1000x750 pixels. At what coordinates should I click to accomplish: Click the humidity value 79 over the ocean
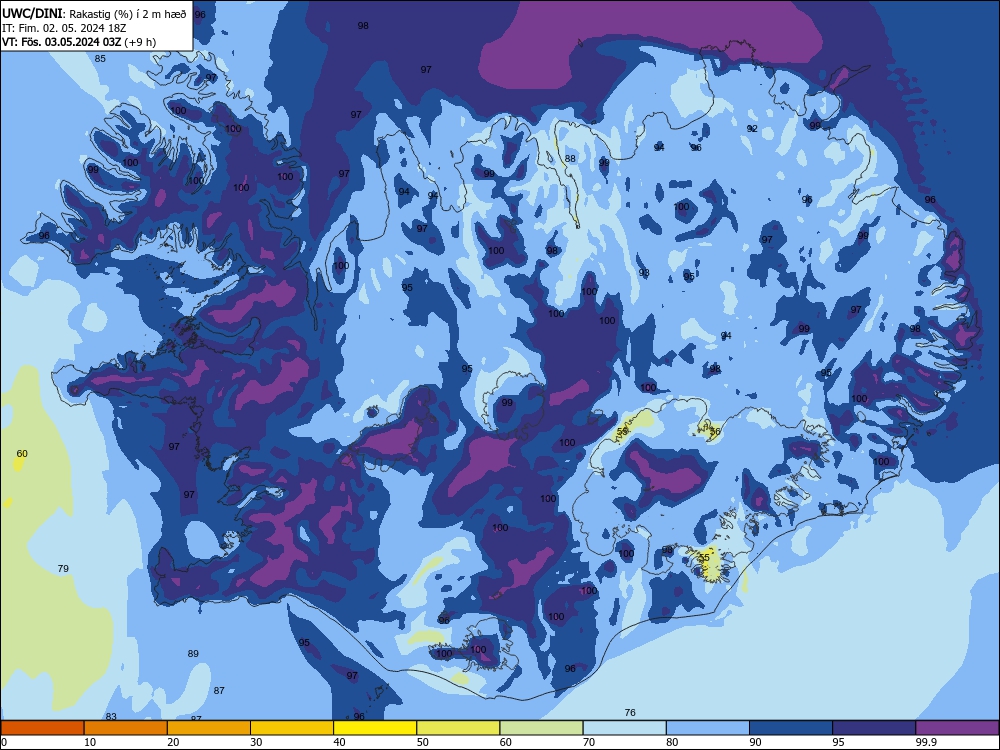coord(63,568)
